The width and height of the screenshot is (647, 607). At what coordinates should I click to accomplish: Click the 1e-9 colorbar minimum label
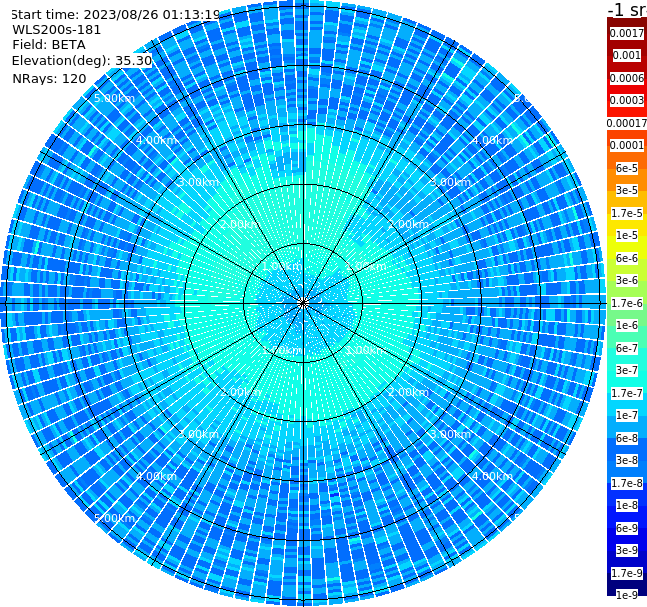click(x=627, y=595)
